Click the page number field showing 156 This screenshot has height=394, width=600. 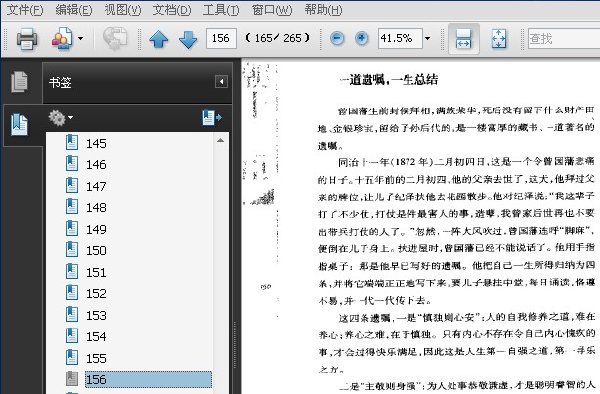point(221,38)
